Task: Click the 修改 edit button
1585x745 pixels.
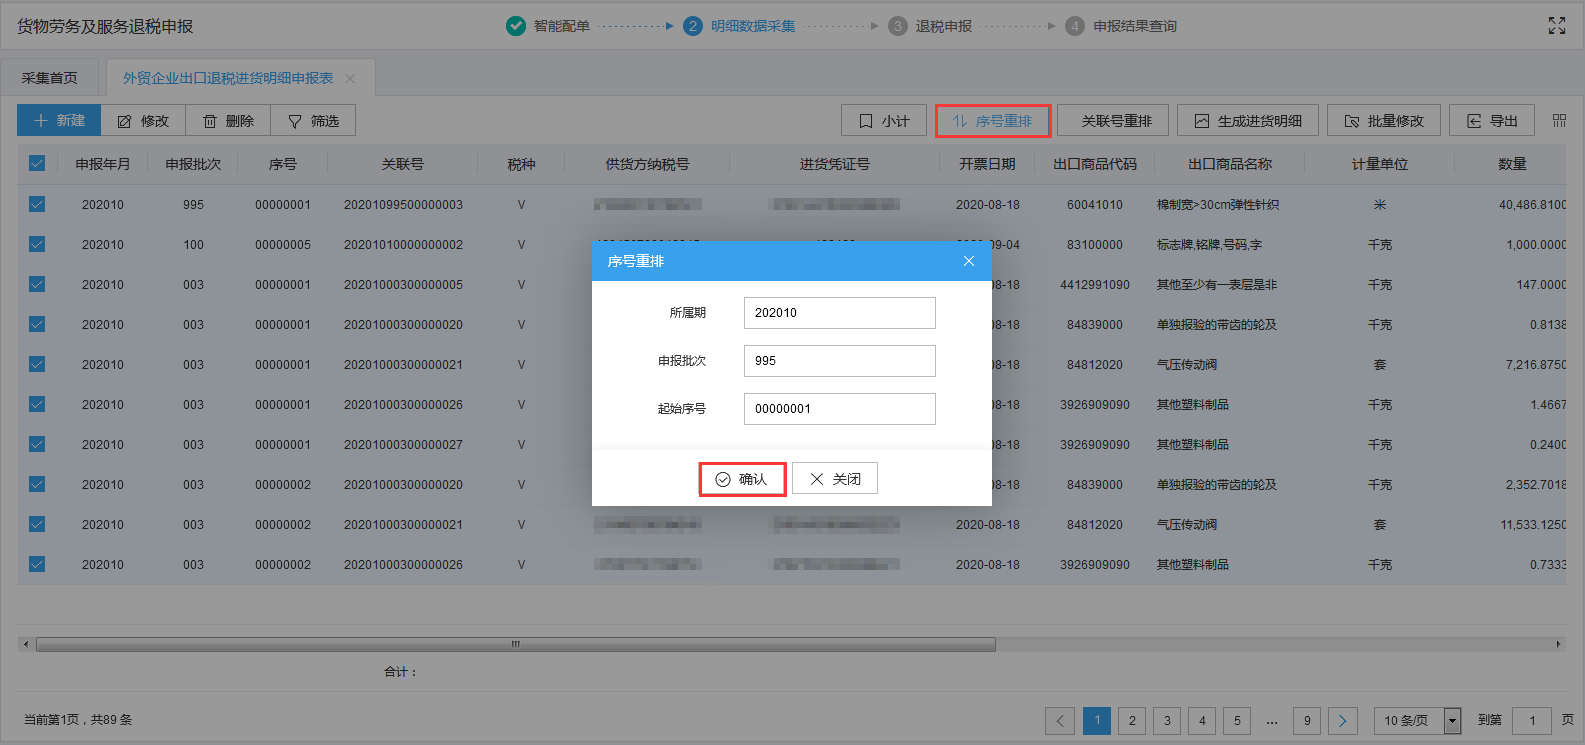Action: [143, 120]
